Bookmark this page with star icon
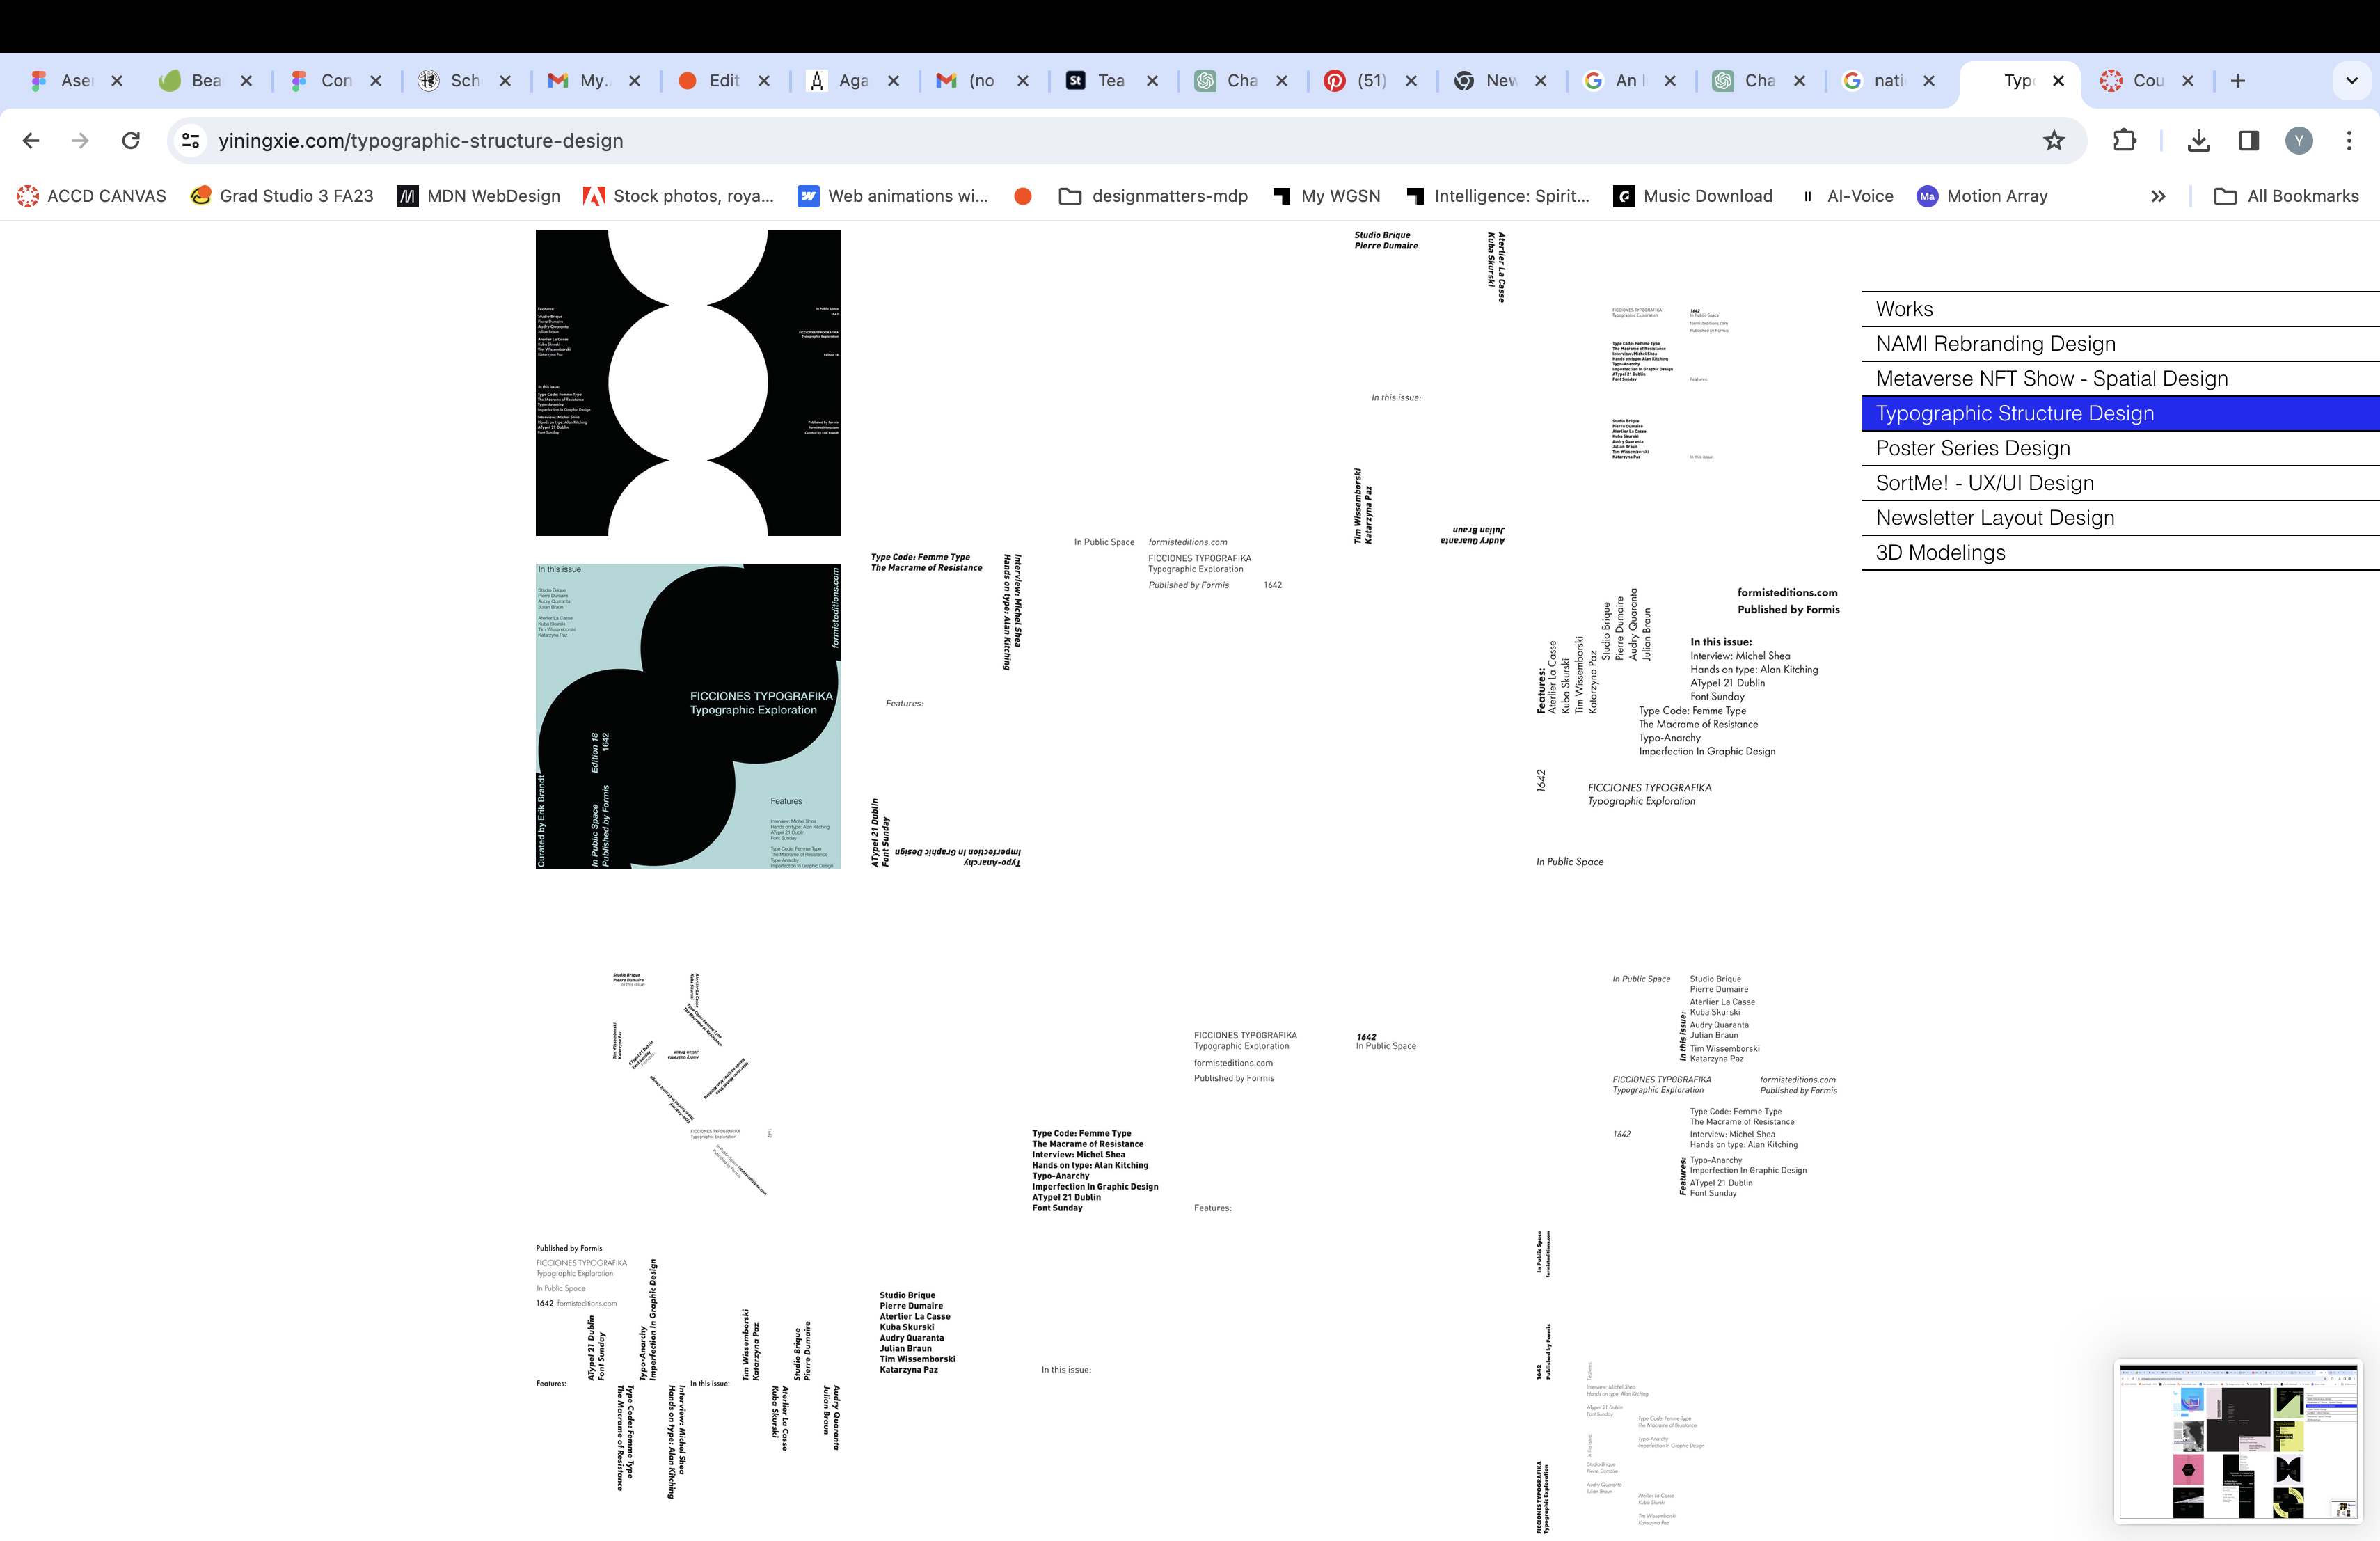The width and height of the screenshot is (2380, 1541). coord(2053,141)
